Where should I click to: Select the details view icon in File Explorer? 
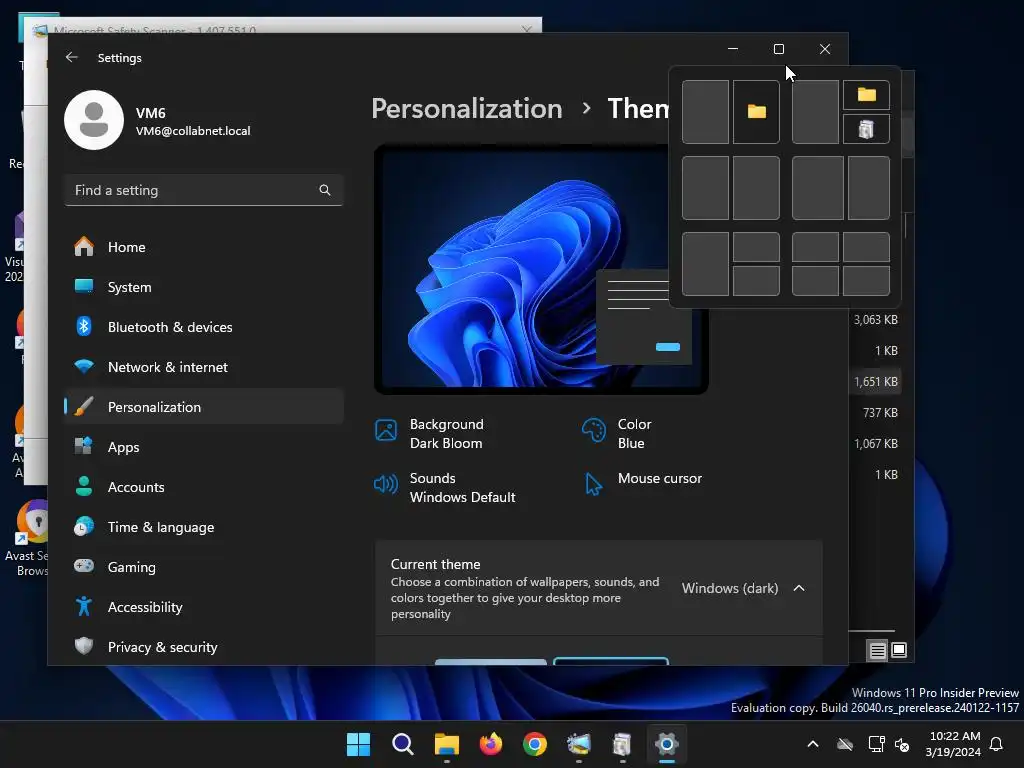click(x=877, y=650)
